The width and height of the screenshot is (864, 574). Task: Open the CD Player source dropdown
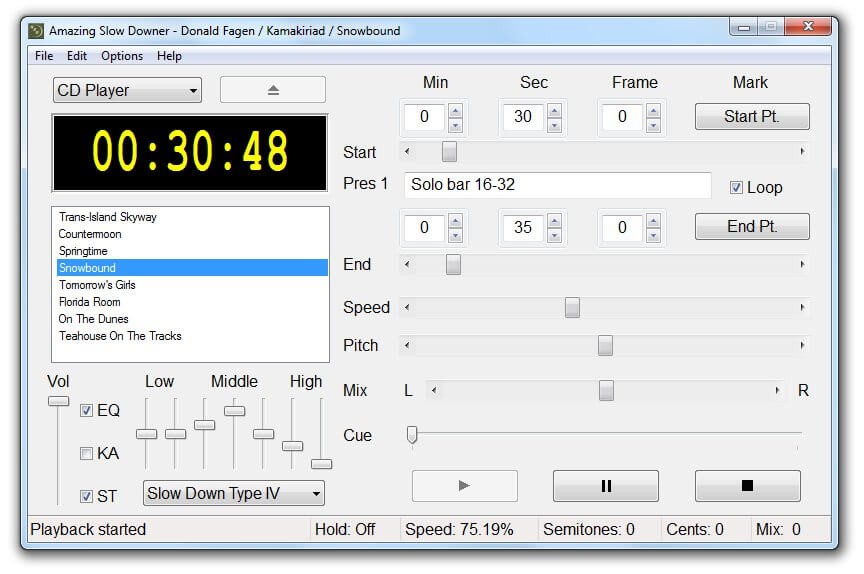[x=127, y=90]
